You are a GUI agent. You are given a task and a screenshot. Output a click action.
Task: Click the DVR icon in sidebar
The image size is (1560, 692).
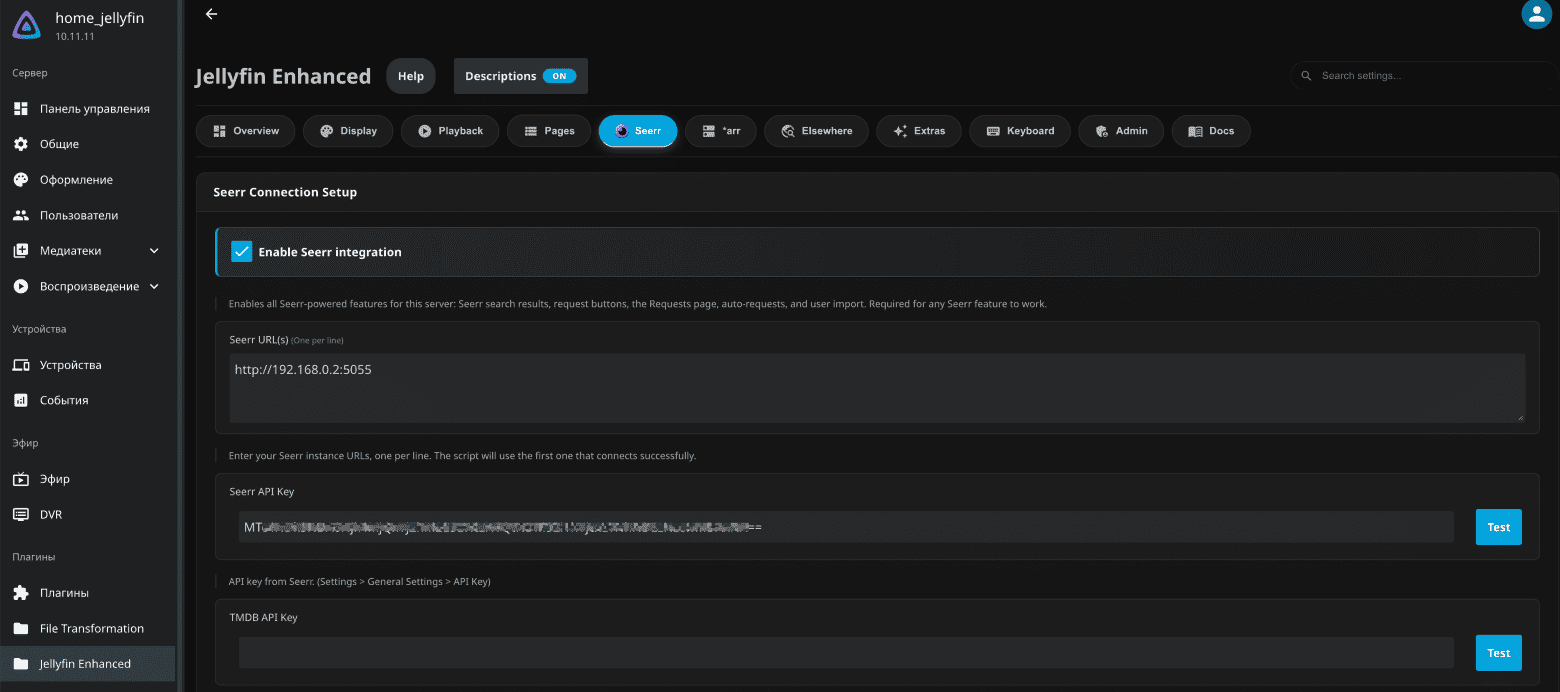pos(21,514)
